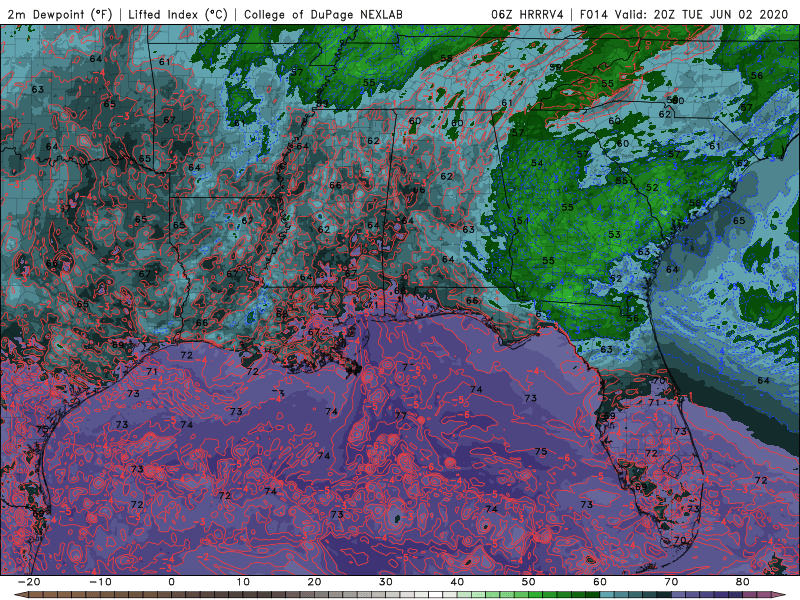Viewport: 800px width, 600px height.
Task: Click the '06Z HRRRV4' model run label
Action: pos(527,14)
